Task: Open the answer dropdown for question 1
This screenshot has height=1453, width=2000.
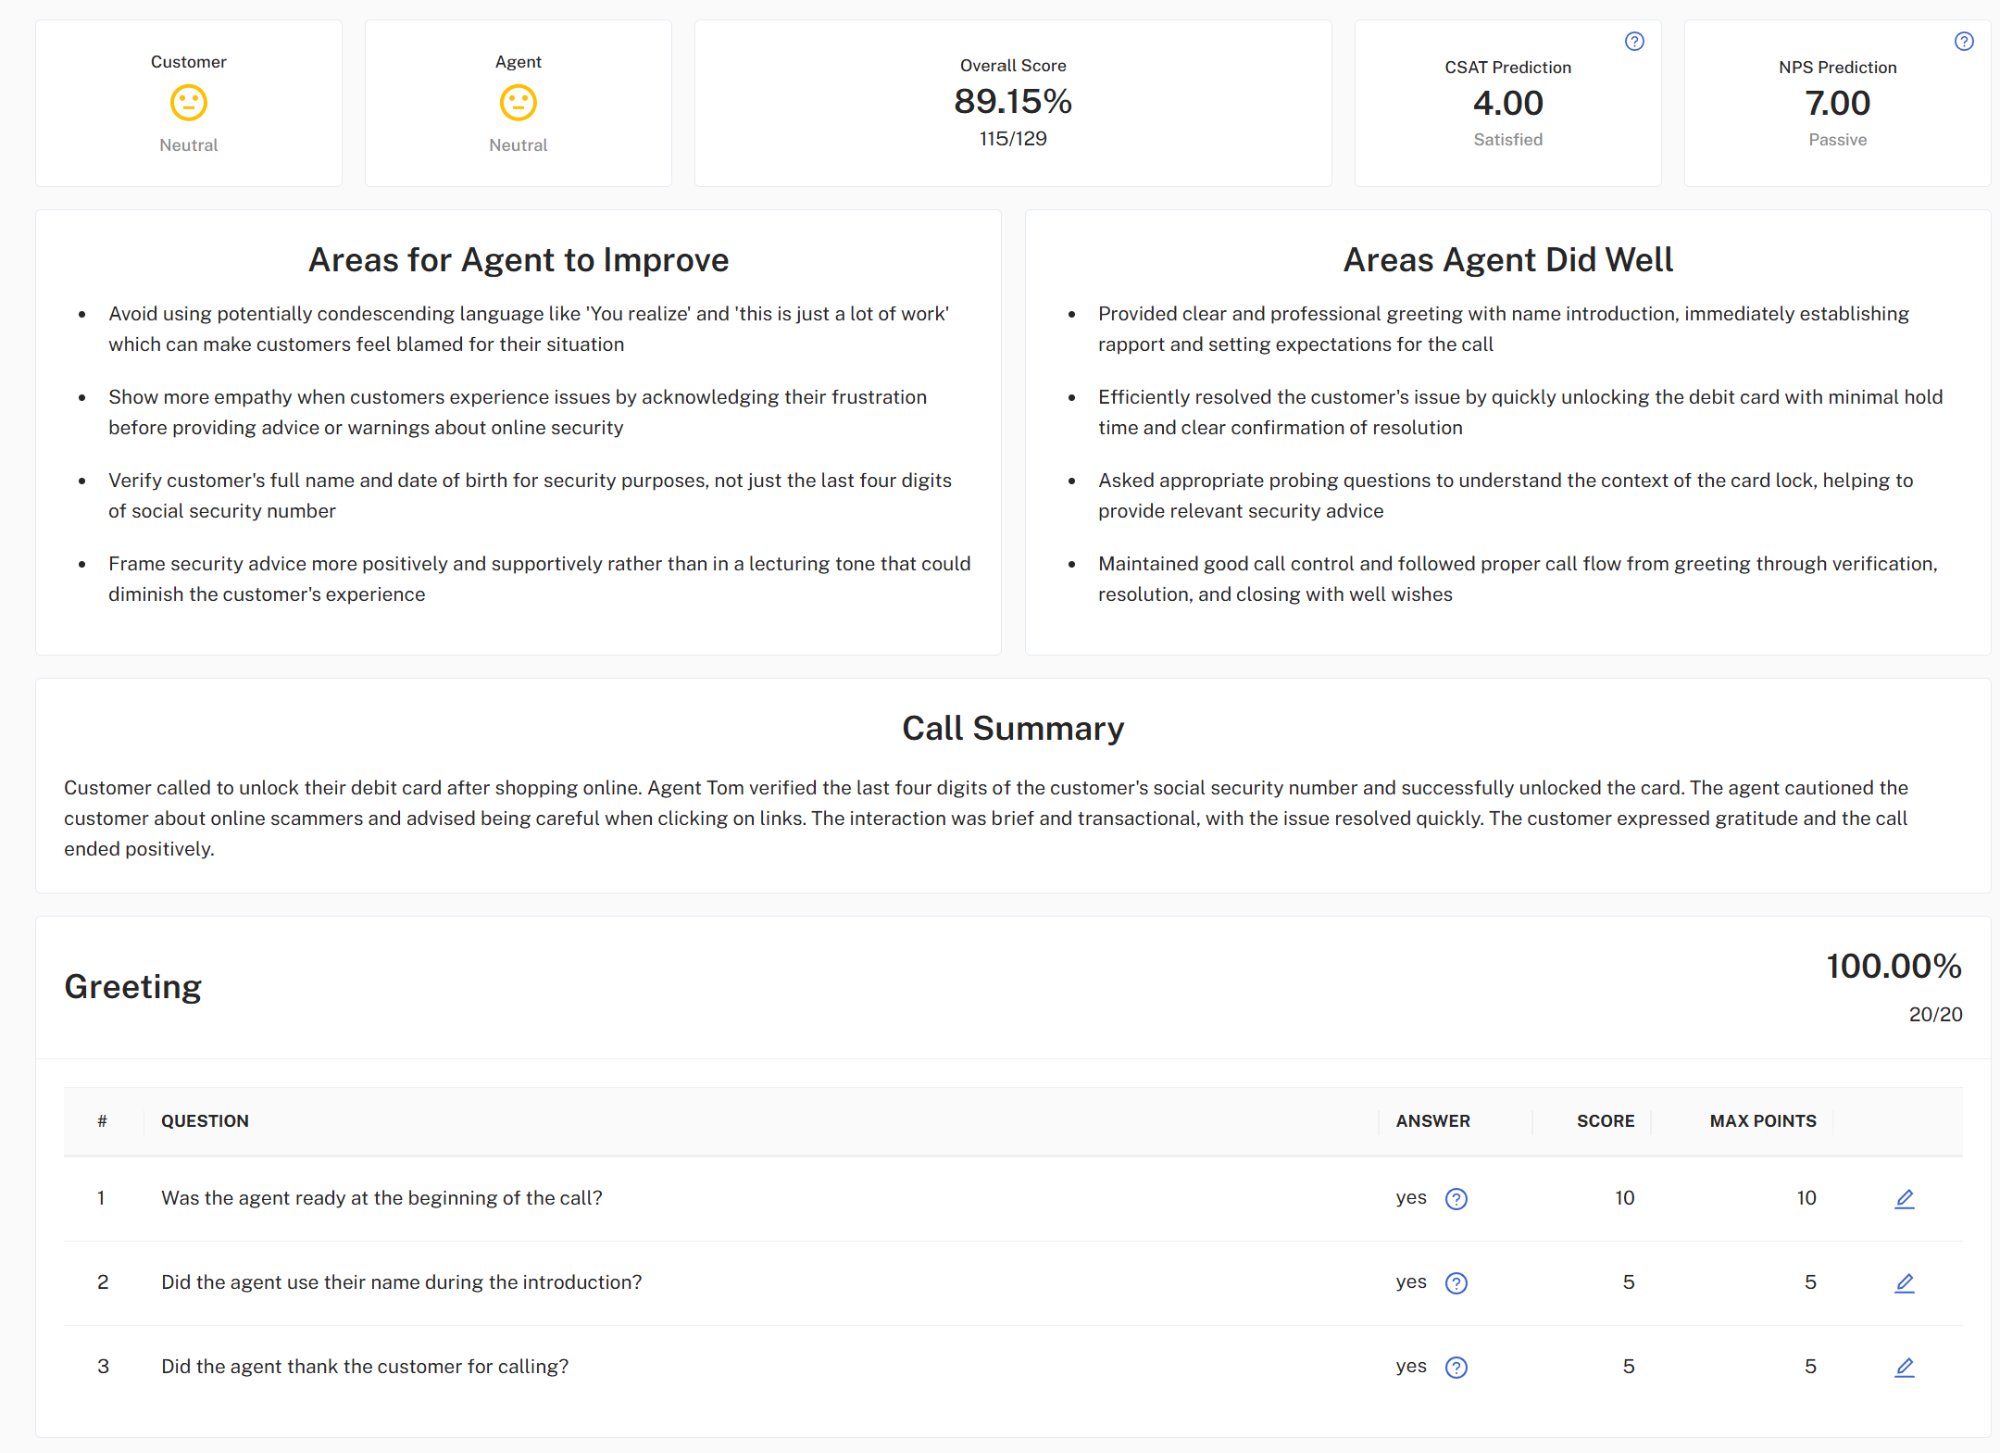Action: coord(1411,1197)
